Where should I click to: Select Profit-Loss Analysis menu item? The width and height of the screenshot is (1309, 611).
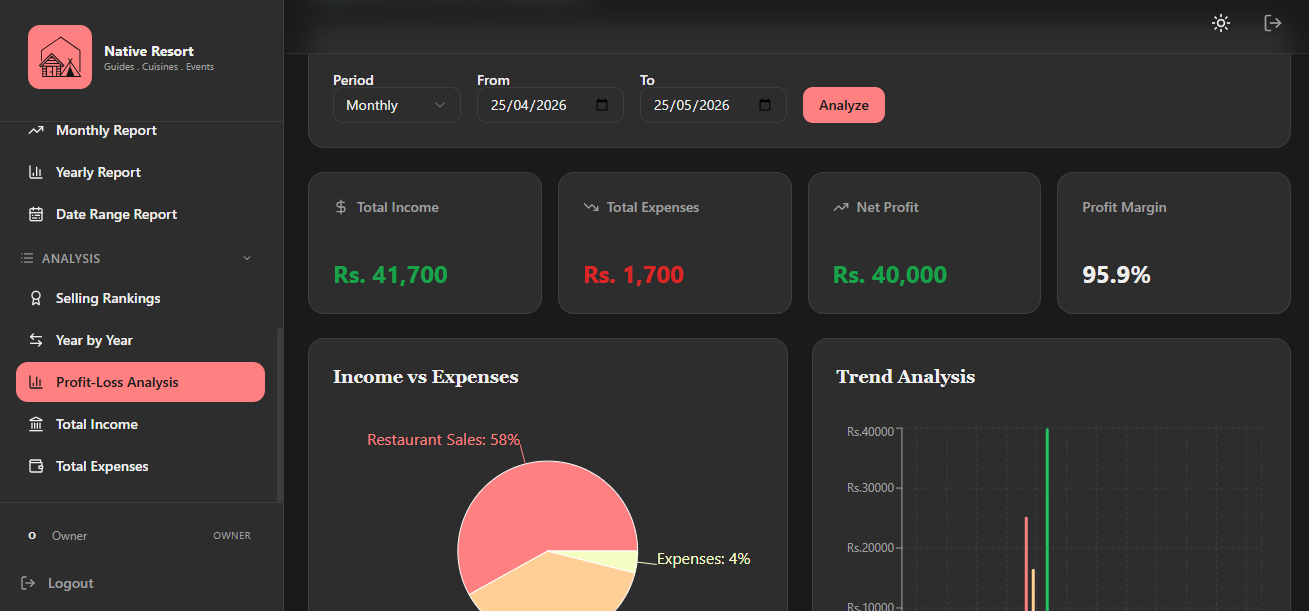click(140, 382)
